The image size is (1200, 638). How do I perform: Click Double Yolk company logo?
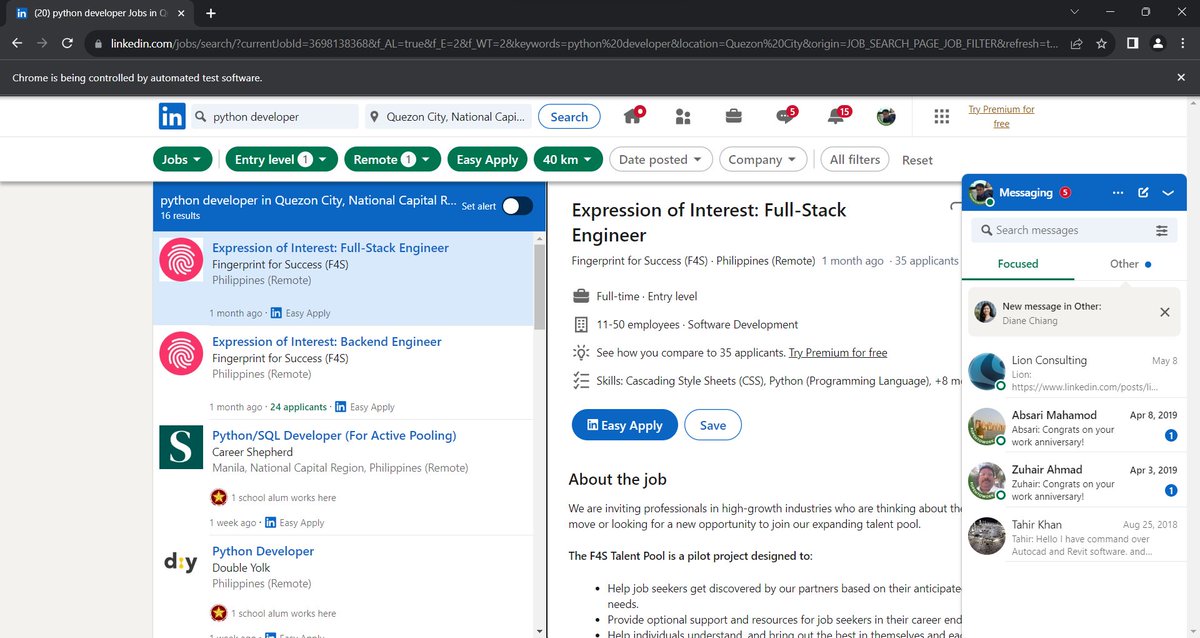pos(181,562)
